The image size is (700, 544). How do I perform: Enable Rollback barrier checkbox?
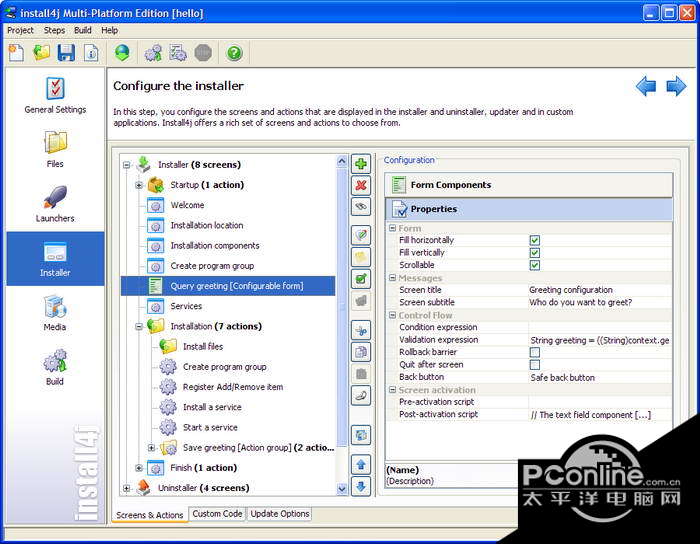tap(534, 352)
